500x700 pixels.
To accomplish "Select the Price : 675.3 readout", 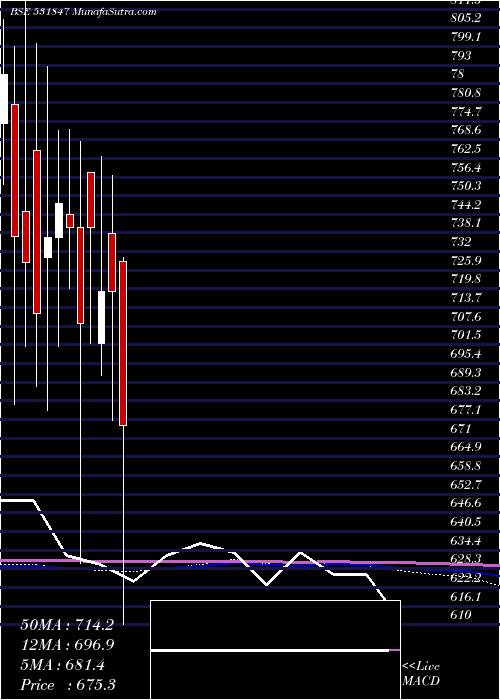I will (x=67, y=685).
